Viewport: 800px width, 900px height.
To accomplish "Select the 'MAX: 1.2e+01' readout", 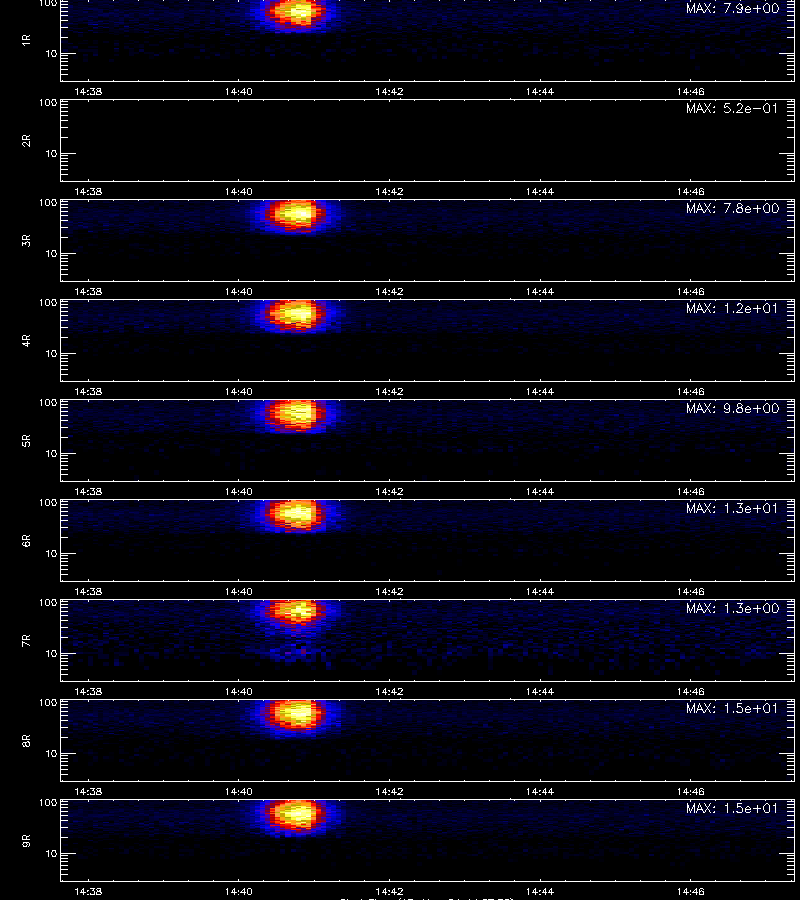I will [732, 308].
